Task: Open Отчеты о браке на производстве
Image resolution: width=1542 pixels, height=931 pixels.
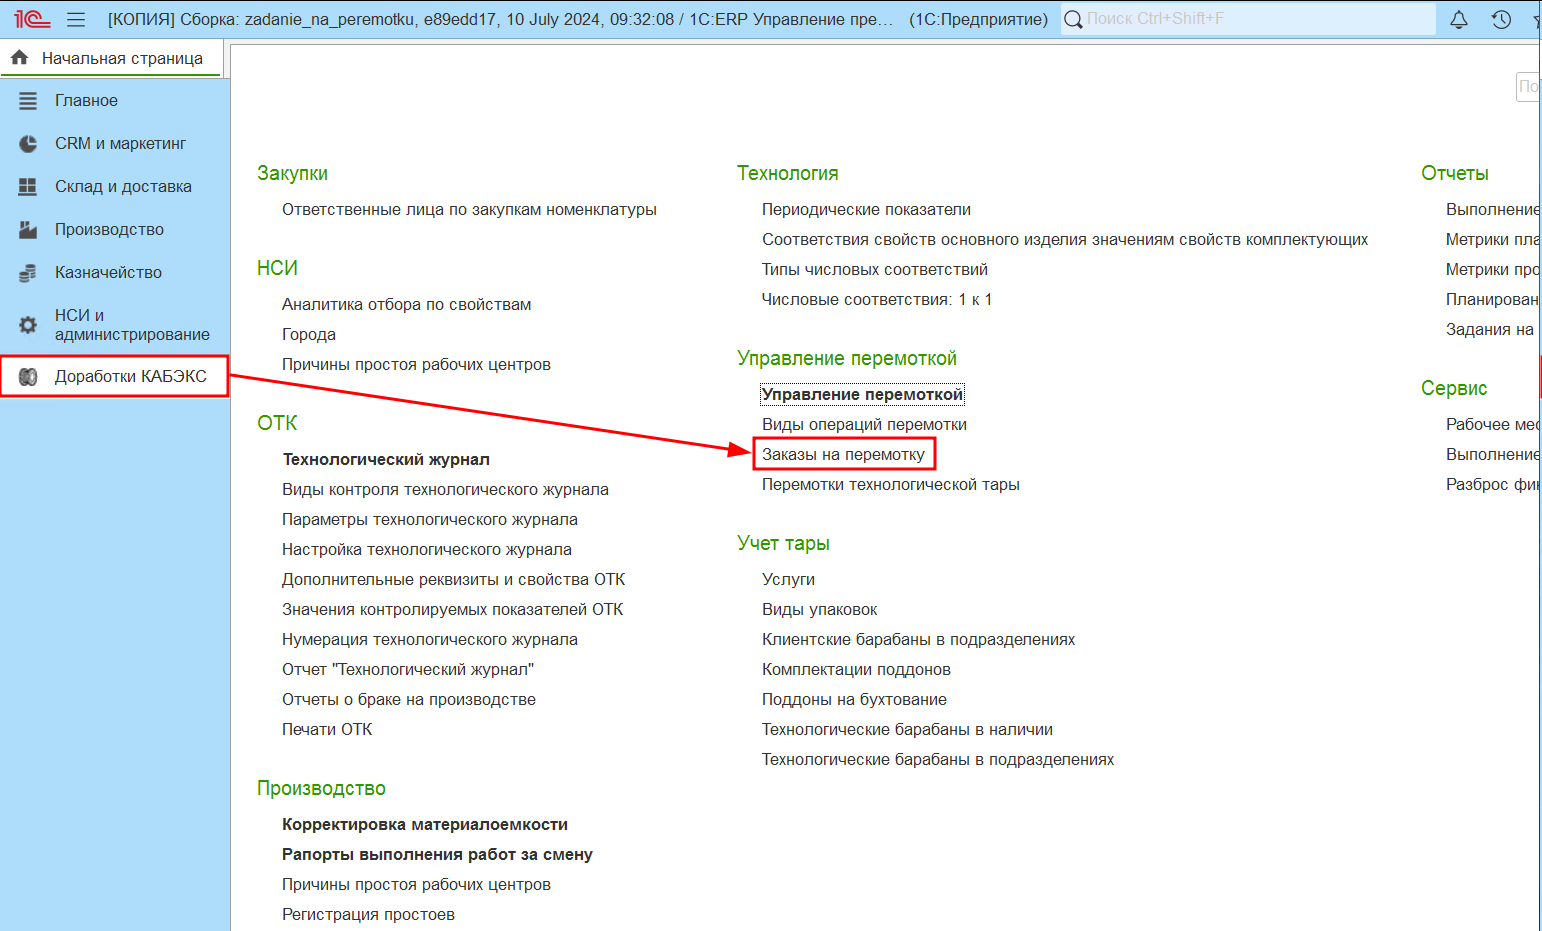Action: 409,700
